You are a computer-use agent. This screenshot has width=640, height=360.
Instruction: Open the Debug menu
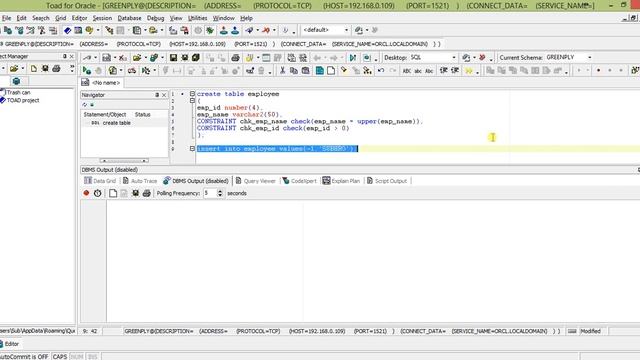pyautogui.click(x=155, y=18)
